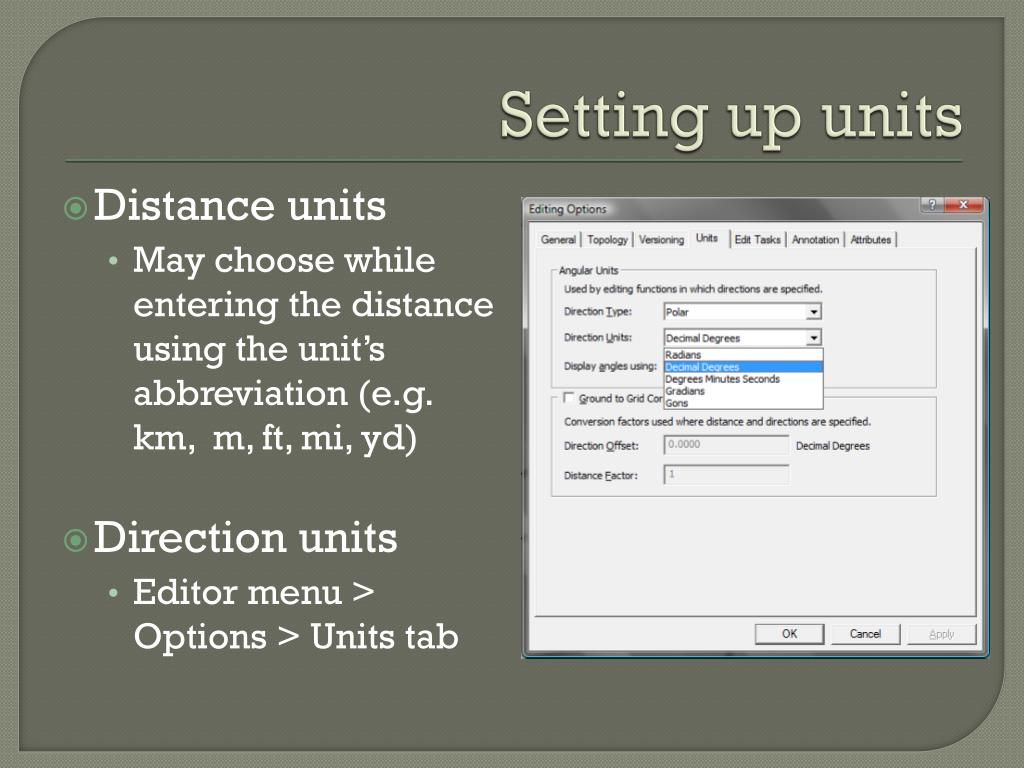Click the dialog help question-mark icon

pyautogui.click(x=932, y=205)
